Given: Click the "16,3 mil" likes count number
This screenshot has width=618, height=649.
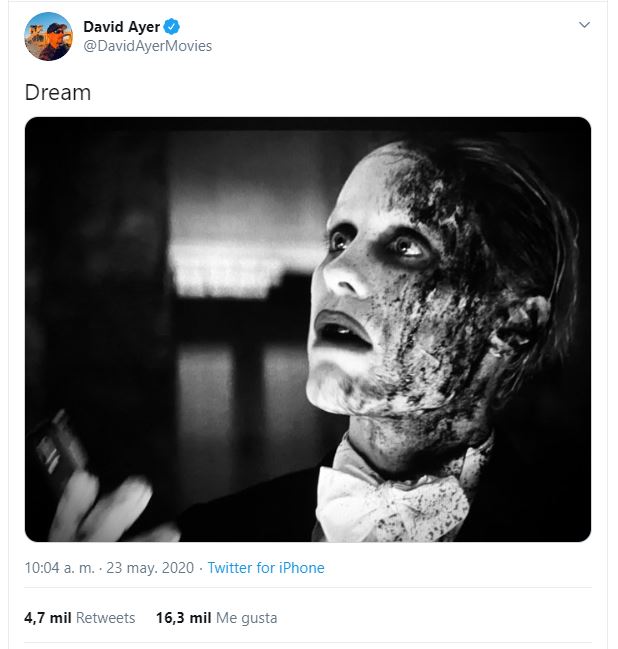Looking at the screenshot, I should (x=181, y=618).
